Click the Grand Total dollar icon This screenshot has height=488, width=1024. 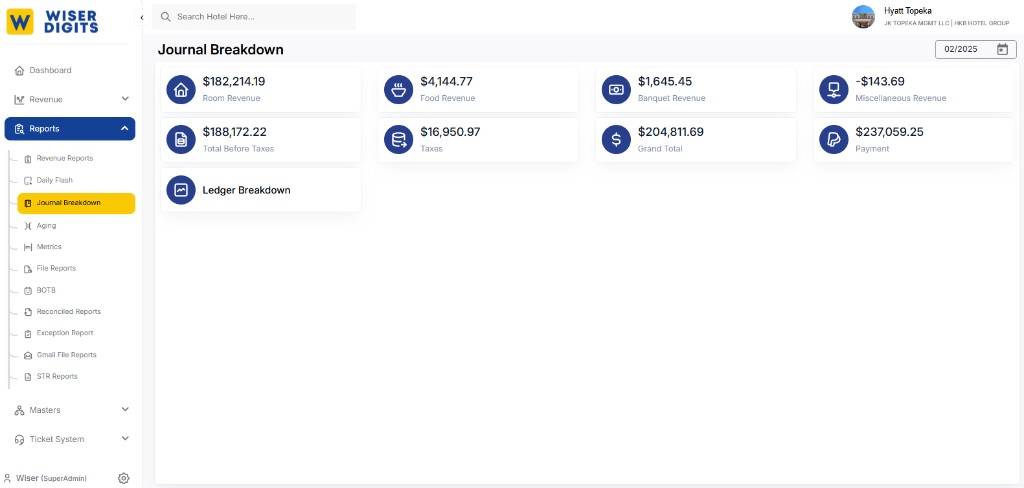coord(616,140)
